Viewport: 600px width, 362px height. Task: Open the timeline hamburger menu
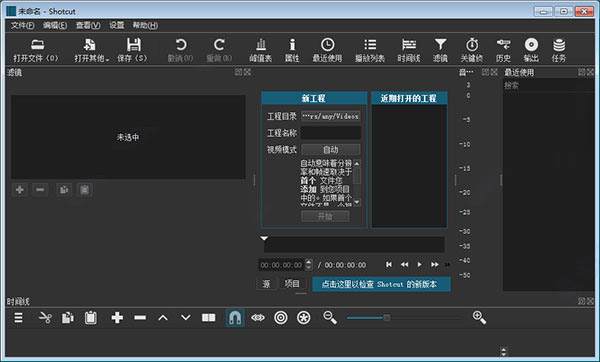18,318
